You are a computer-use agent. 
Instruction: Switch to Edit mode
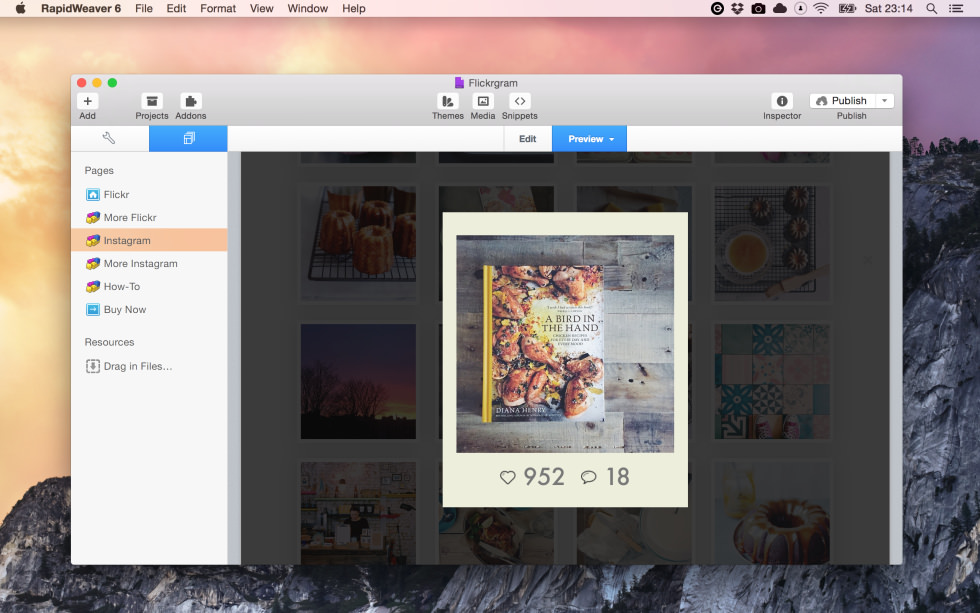click(x=528, y=139)
